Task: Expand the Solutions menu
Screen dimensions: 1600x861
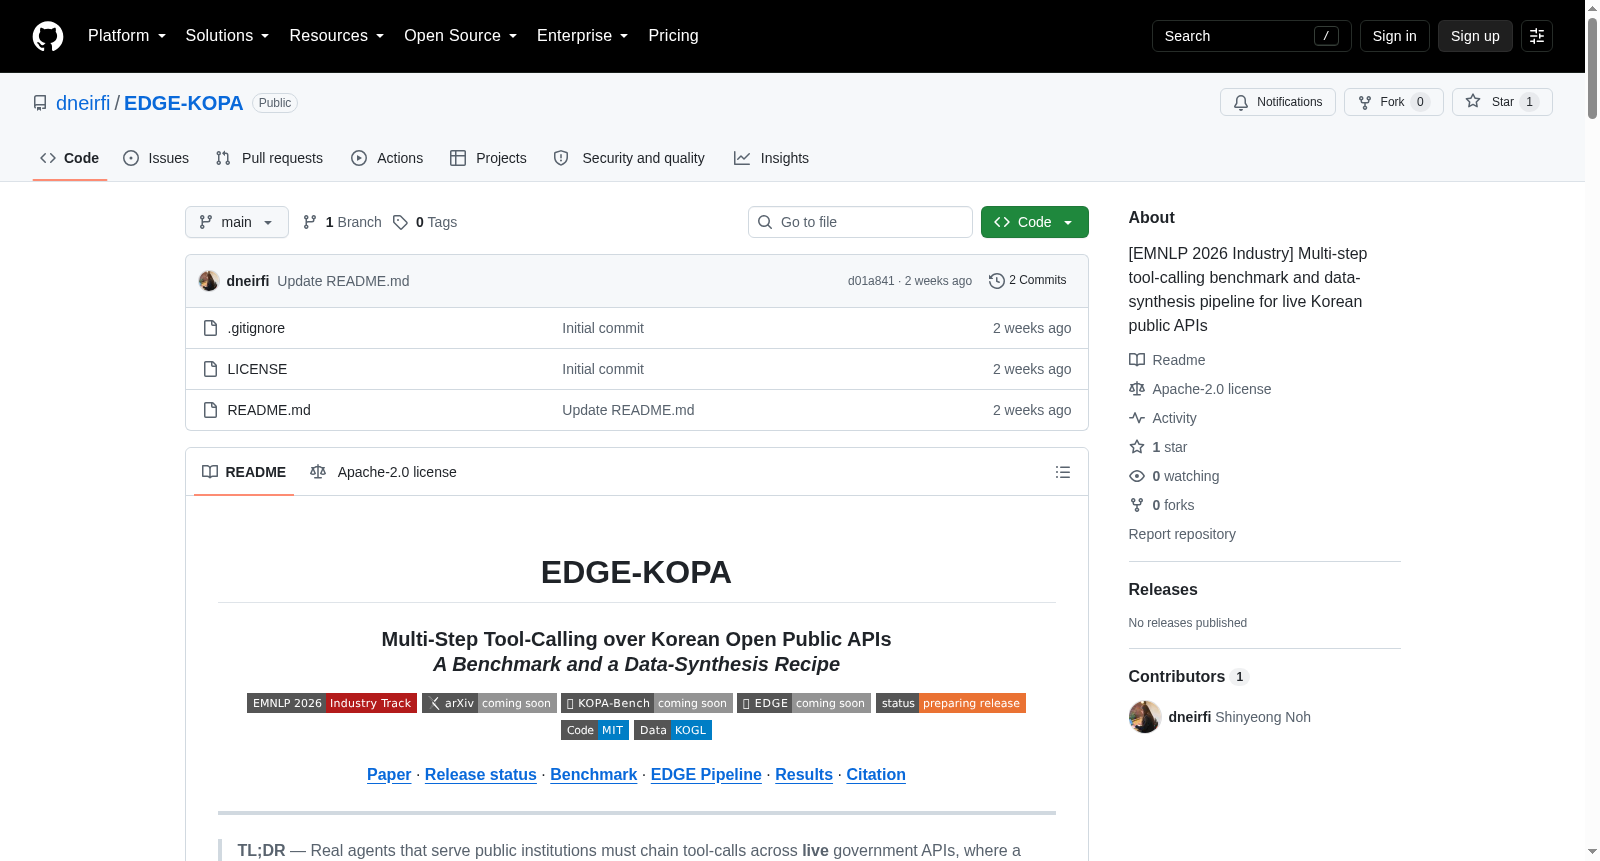Action: [x=227, y=36]
